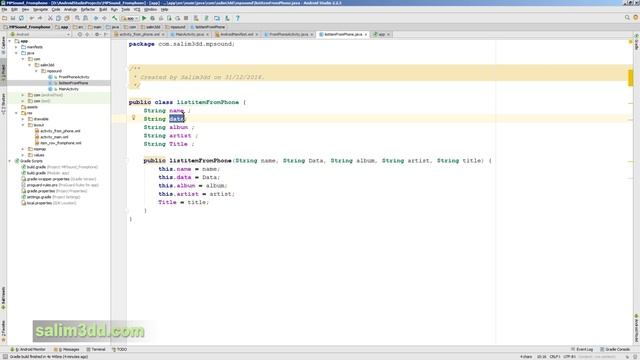640x360 pixels.
Task: Click the UTF-8 encoding status bar entry
Action: click(x=569, y=357)
